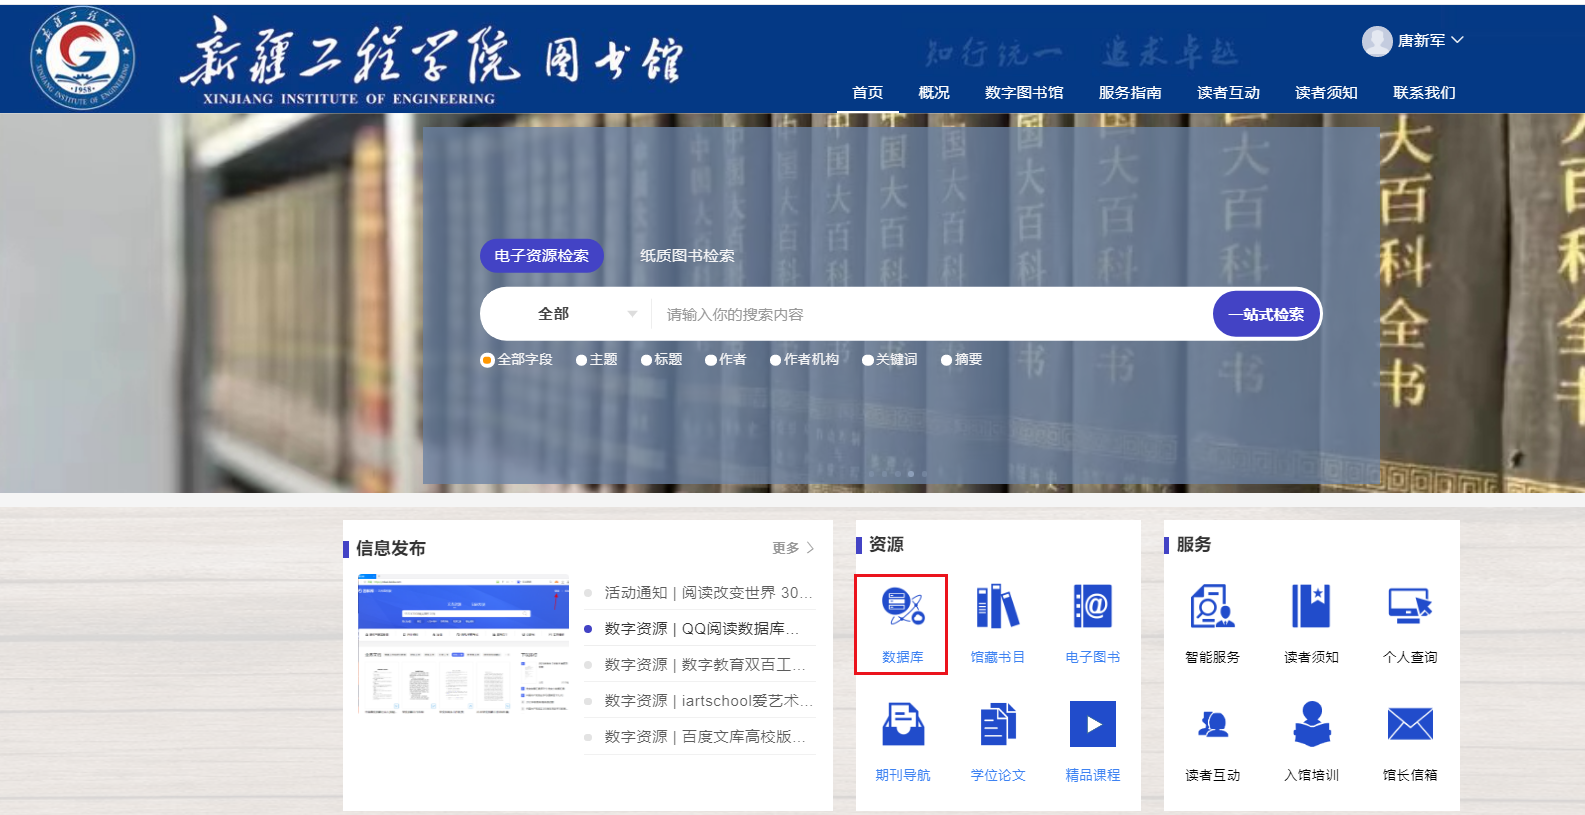Click the 更多 link in 信息发布
Image resolution: width=1585 pixels, height=815 pixels.
tap(793, 548)
